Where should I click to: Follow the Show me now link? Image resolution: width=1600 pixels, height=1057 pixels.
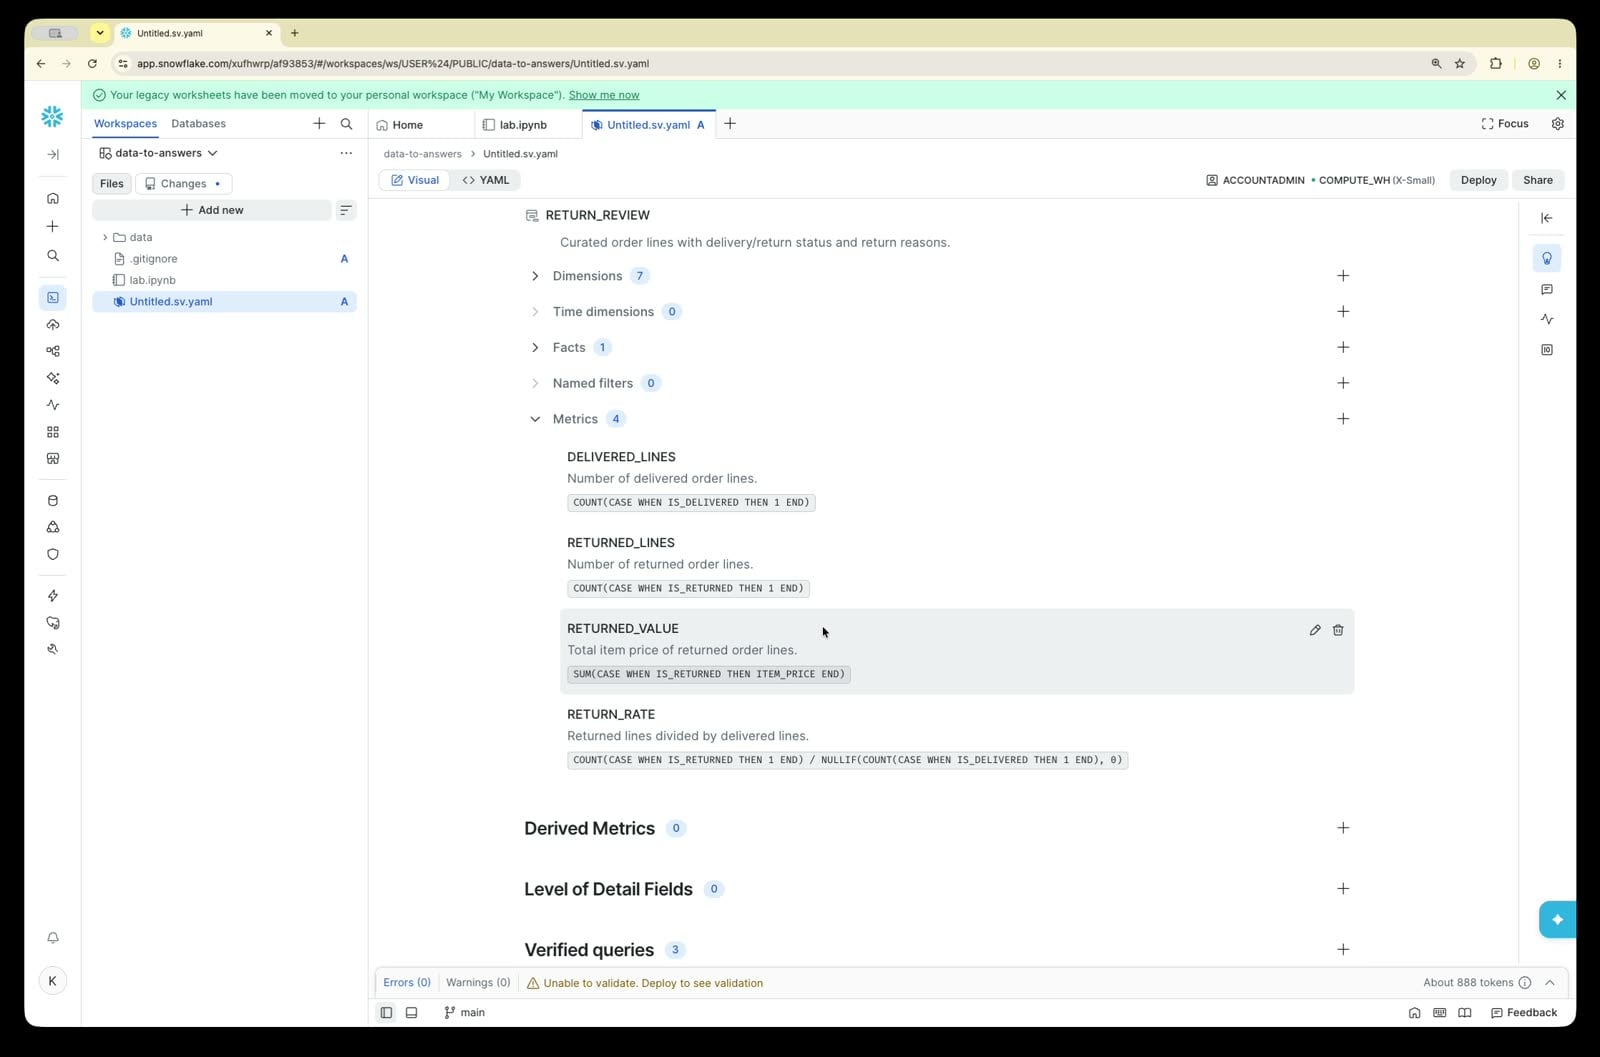(x=604, y=95)
